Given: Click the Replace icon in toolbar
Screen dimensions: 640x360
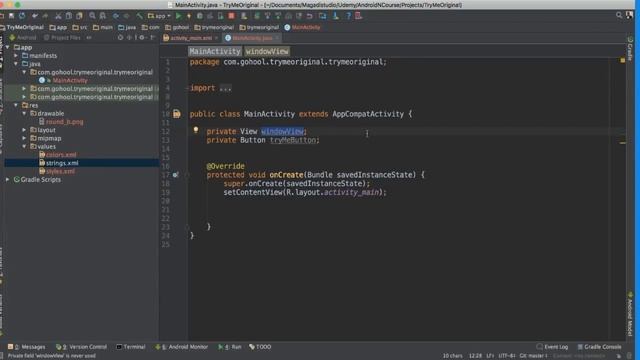Looking at the screenshot, I should [x=103, y=16].
